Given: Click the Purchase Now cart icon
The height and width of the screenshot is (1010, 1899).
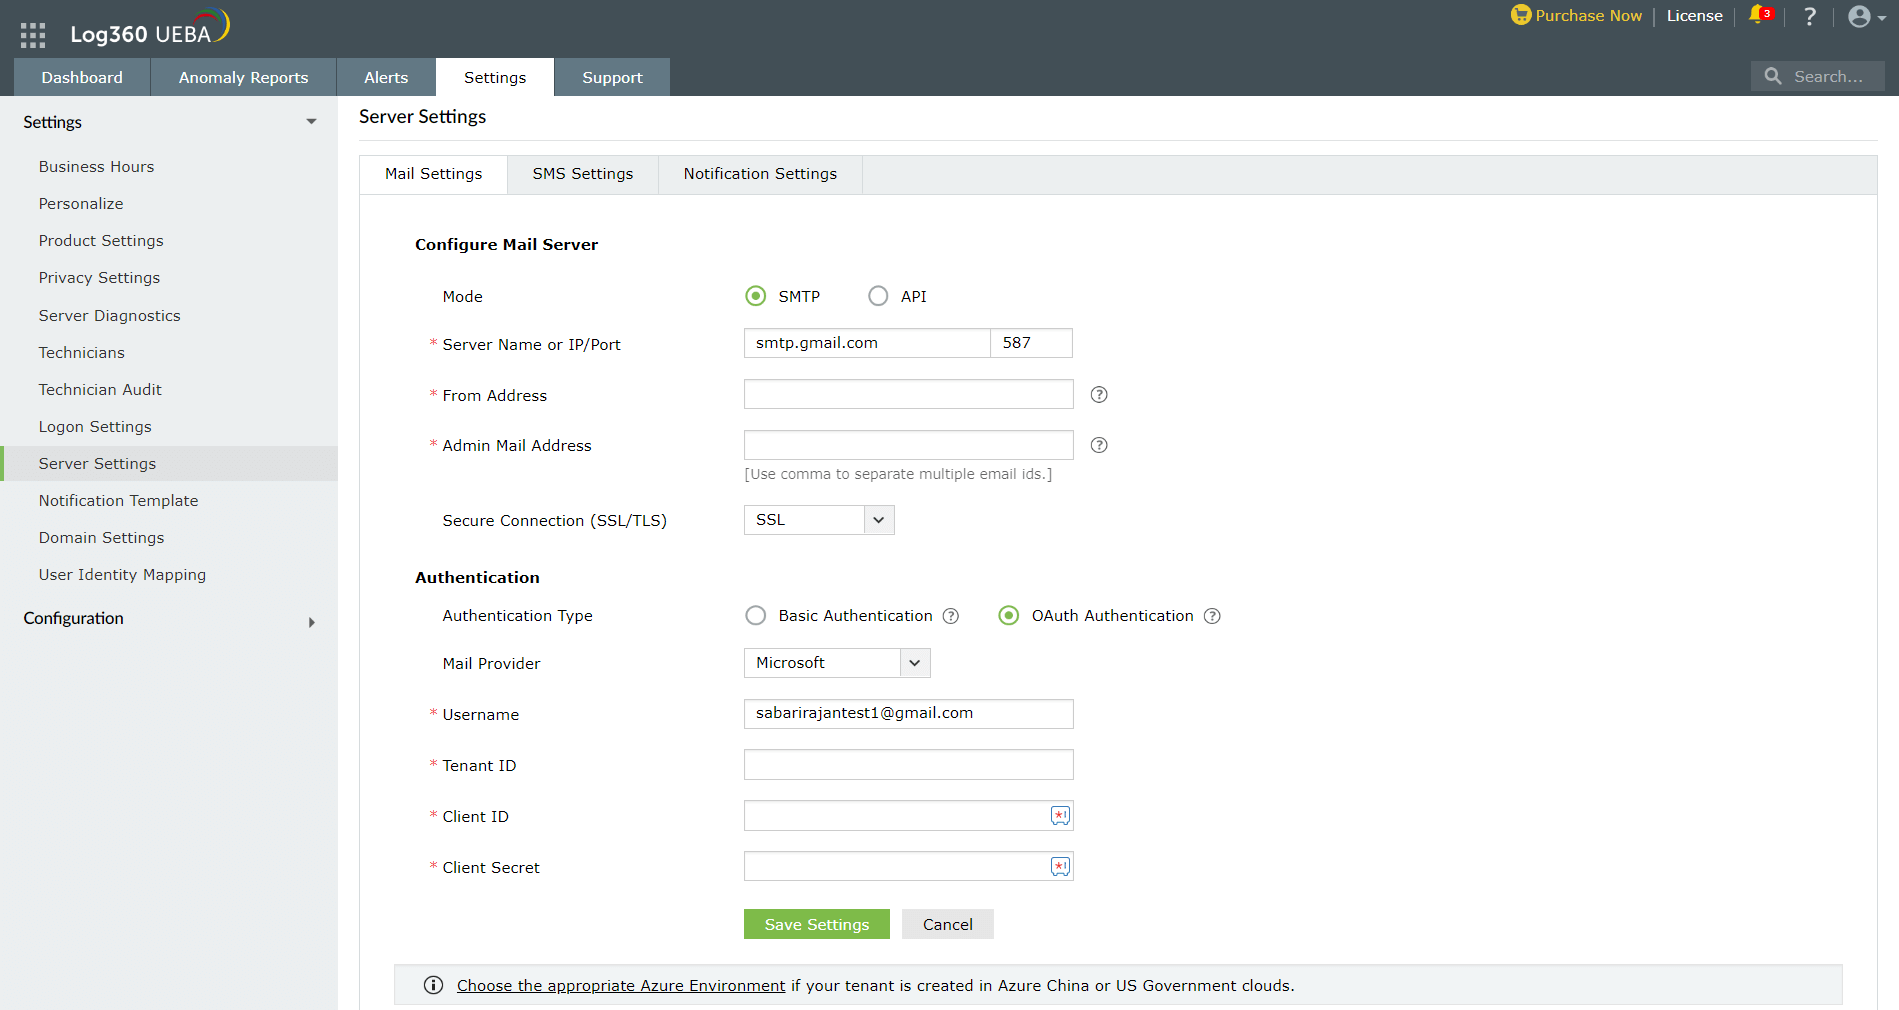Looking at the screenshot, I should pyautogui.click(x=1521, y=15).
